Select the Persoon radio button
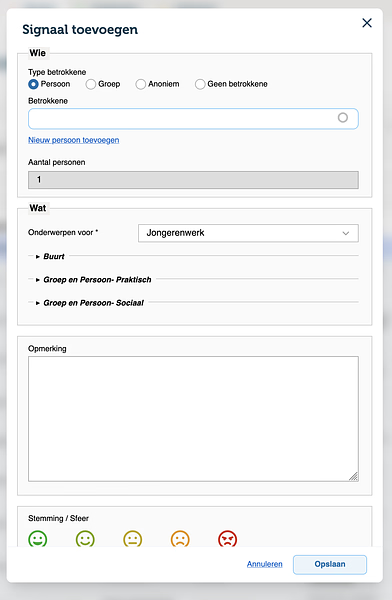Image resolution: width=392 pixels, height=600 pixels. [x=33, y=84]
